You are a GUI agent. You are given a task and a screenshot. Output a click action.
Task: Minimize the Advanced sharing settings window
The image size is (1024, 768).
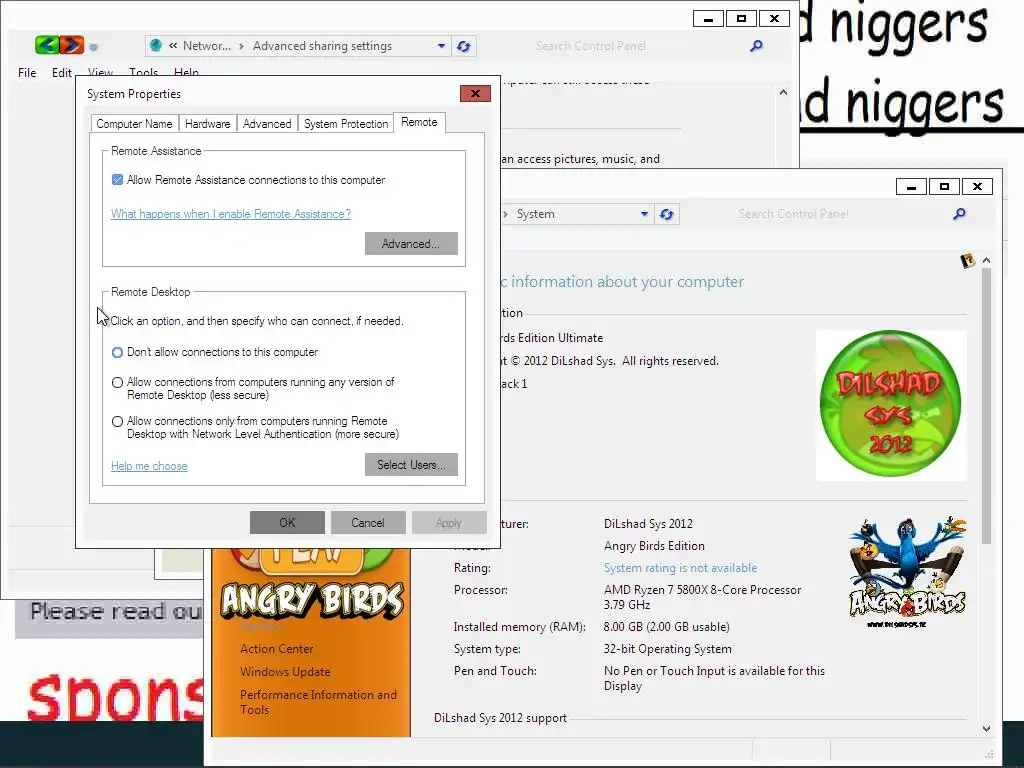coord(709,19)
